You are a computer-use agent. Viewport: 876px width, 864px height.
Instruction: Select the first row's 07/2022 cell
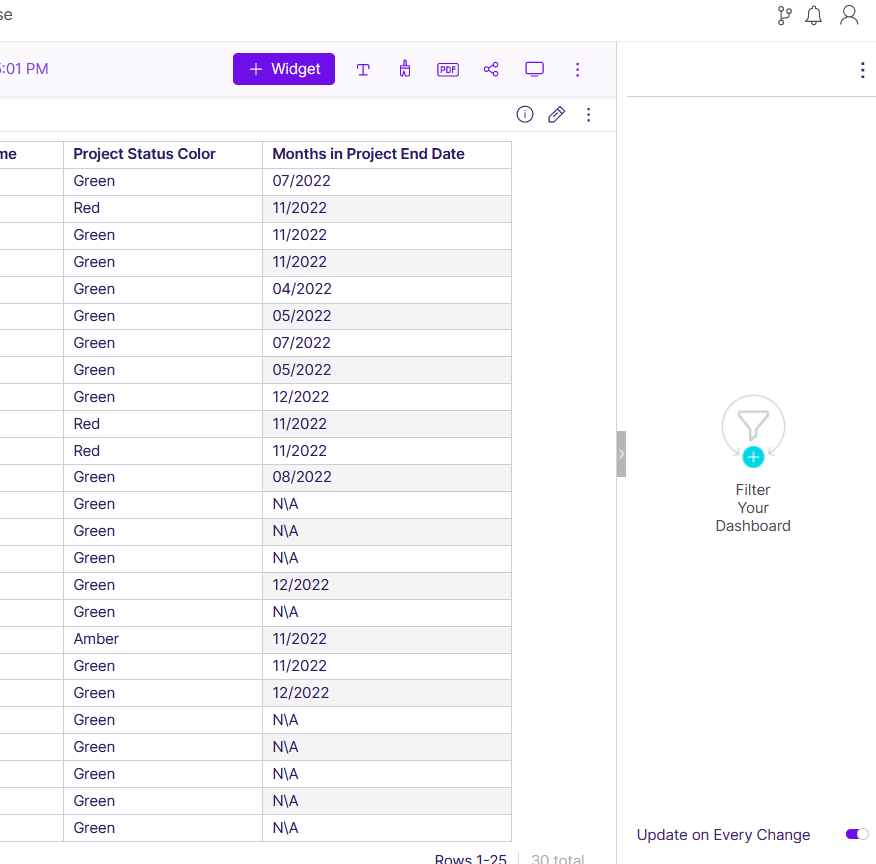(387, 182)
